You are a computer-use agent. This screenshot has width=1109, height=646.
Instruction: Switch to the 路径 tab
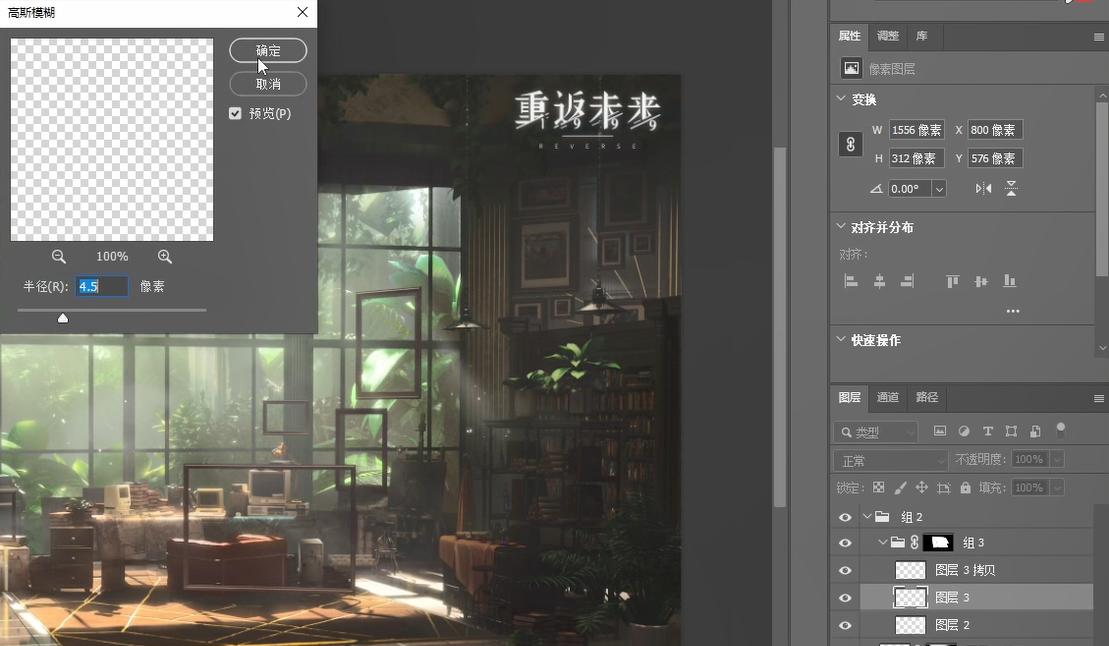tap(927, 397)
